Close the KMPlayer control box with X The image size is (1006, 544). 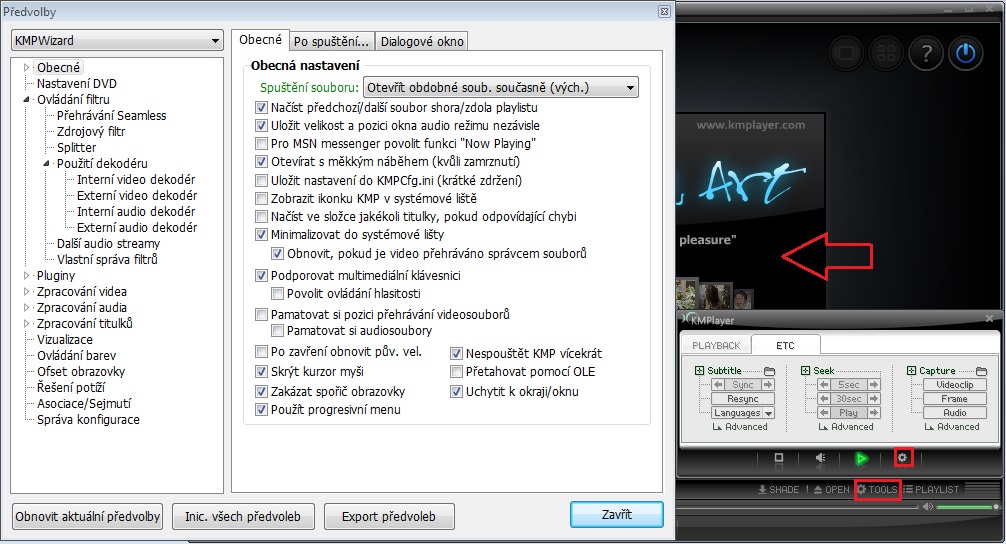click(x=989, y=318)
